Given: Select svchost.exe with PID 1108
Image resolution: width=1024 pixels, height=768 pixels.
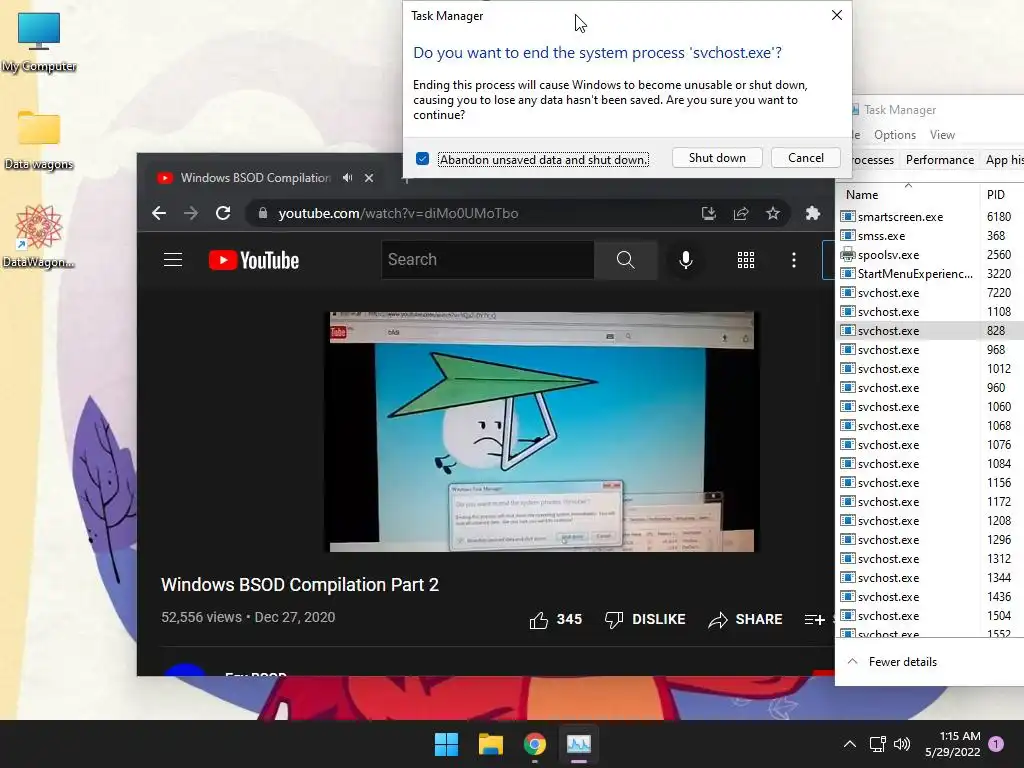Looking at the screenshot, I should point(931,311).
